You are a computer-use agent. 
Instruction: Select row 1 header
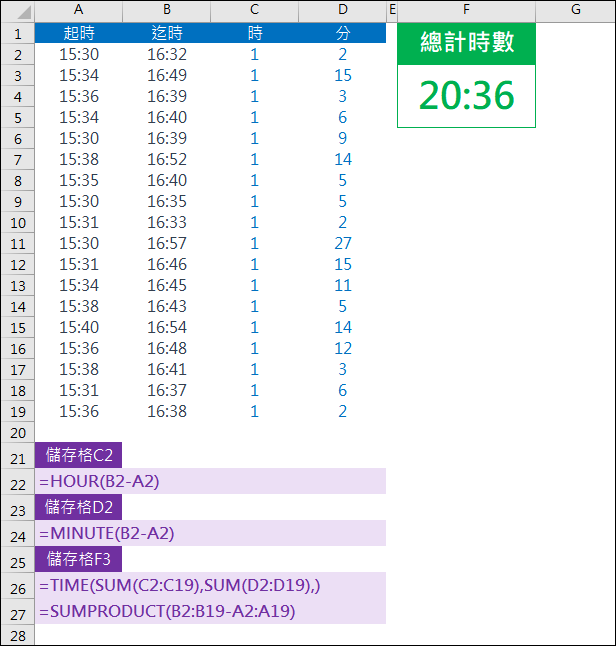[18, 33]
